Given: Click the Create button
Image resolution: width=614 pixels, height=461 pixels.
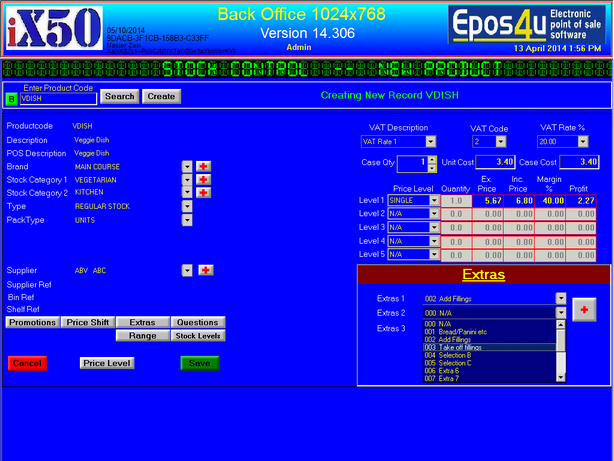Looking at the screenshot, I should click(x=161, y=96).
